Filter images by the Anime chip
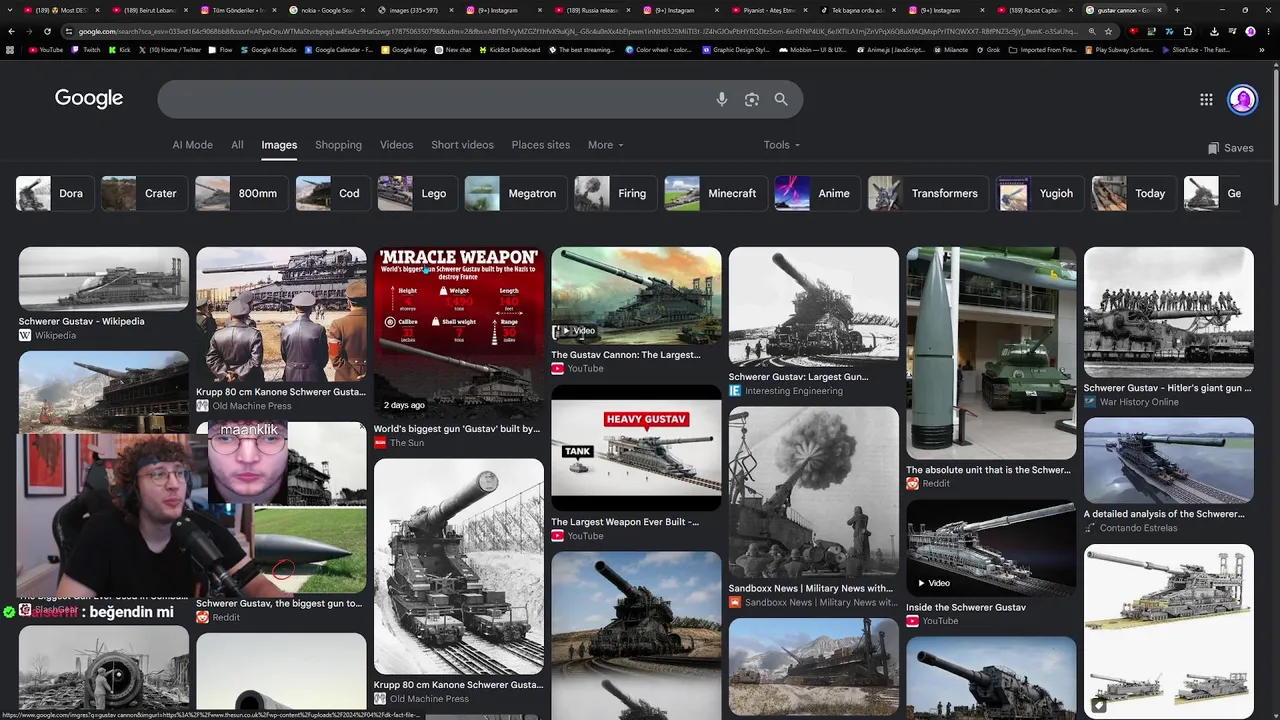The height and width of the screenshot is (720, 1280). click(817, 193)
